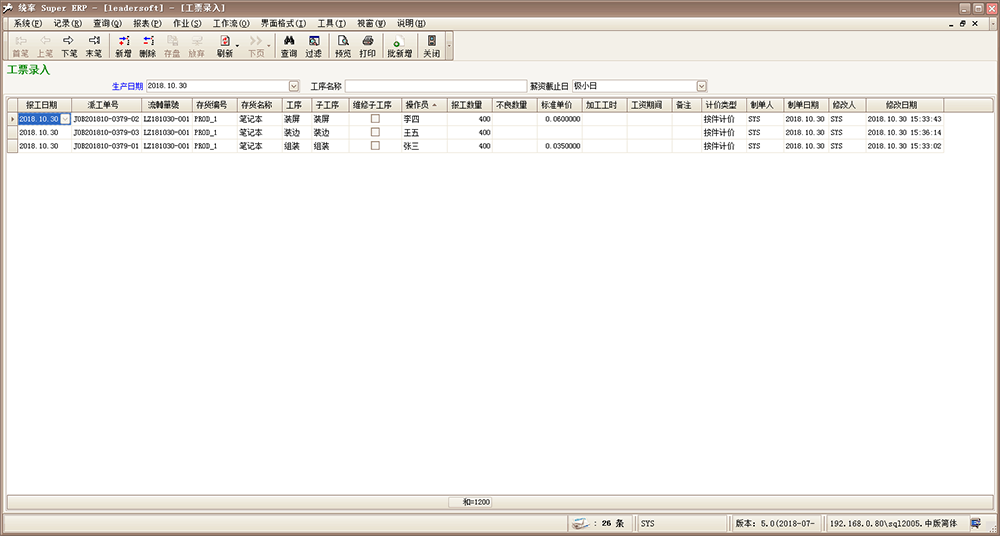The height and width of the screenshot is (536, 1000).
Task: Enable 维修子工序 checkbox for 张三 row
Action: pyautogui.click(x=375, y=145)
